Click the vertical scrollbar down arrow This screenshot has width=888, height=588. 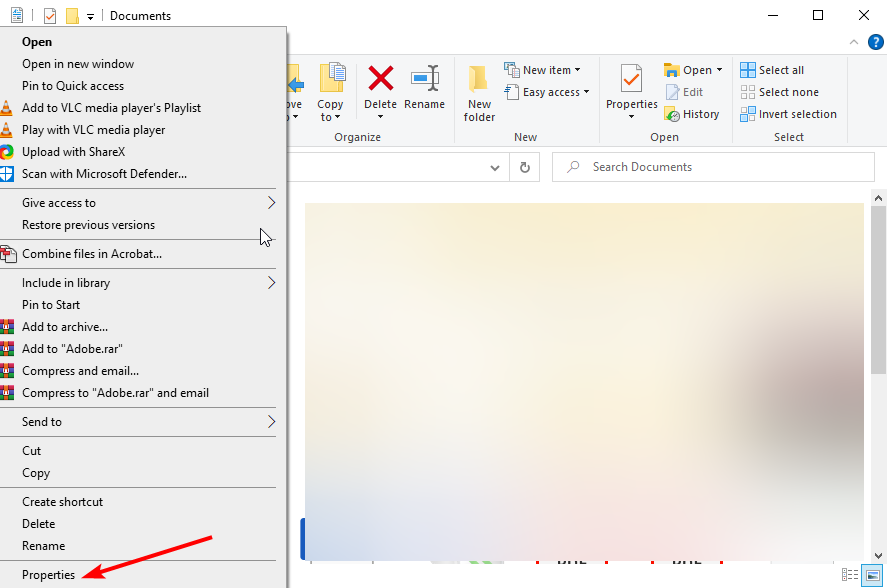[878, 556]
